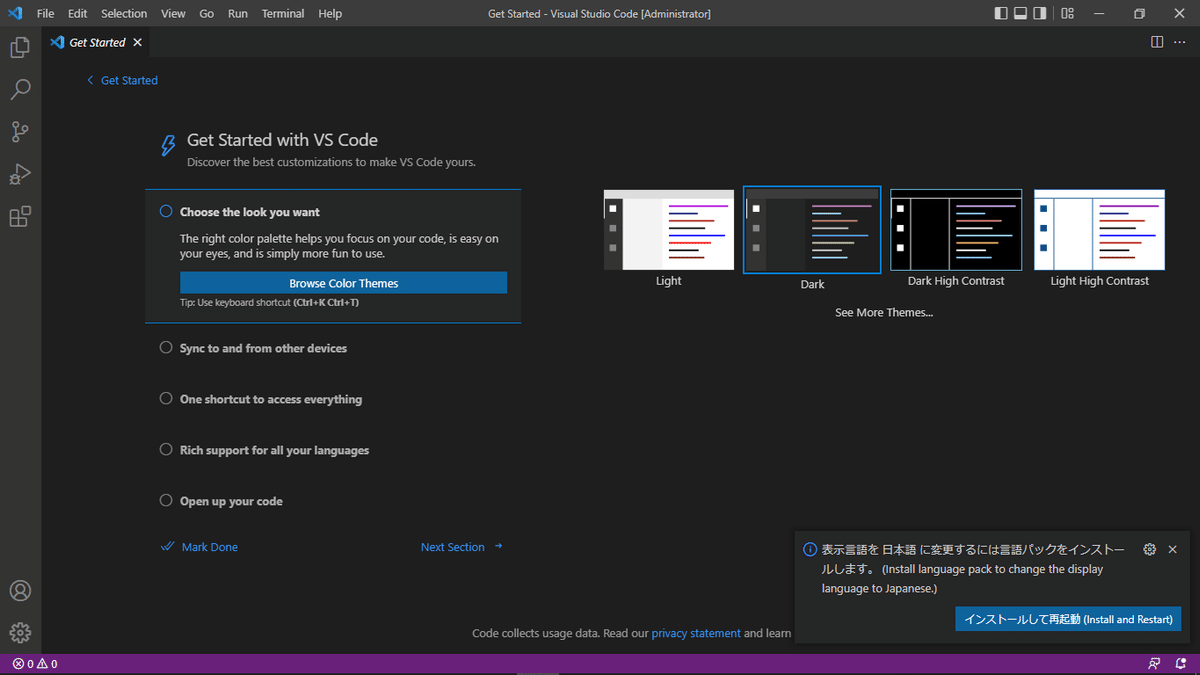The image size is (1200, 675).
Task: Open editor More Actions ellipsis
Action: pos(1179,42)
